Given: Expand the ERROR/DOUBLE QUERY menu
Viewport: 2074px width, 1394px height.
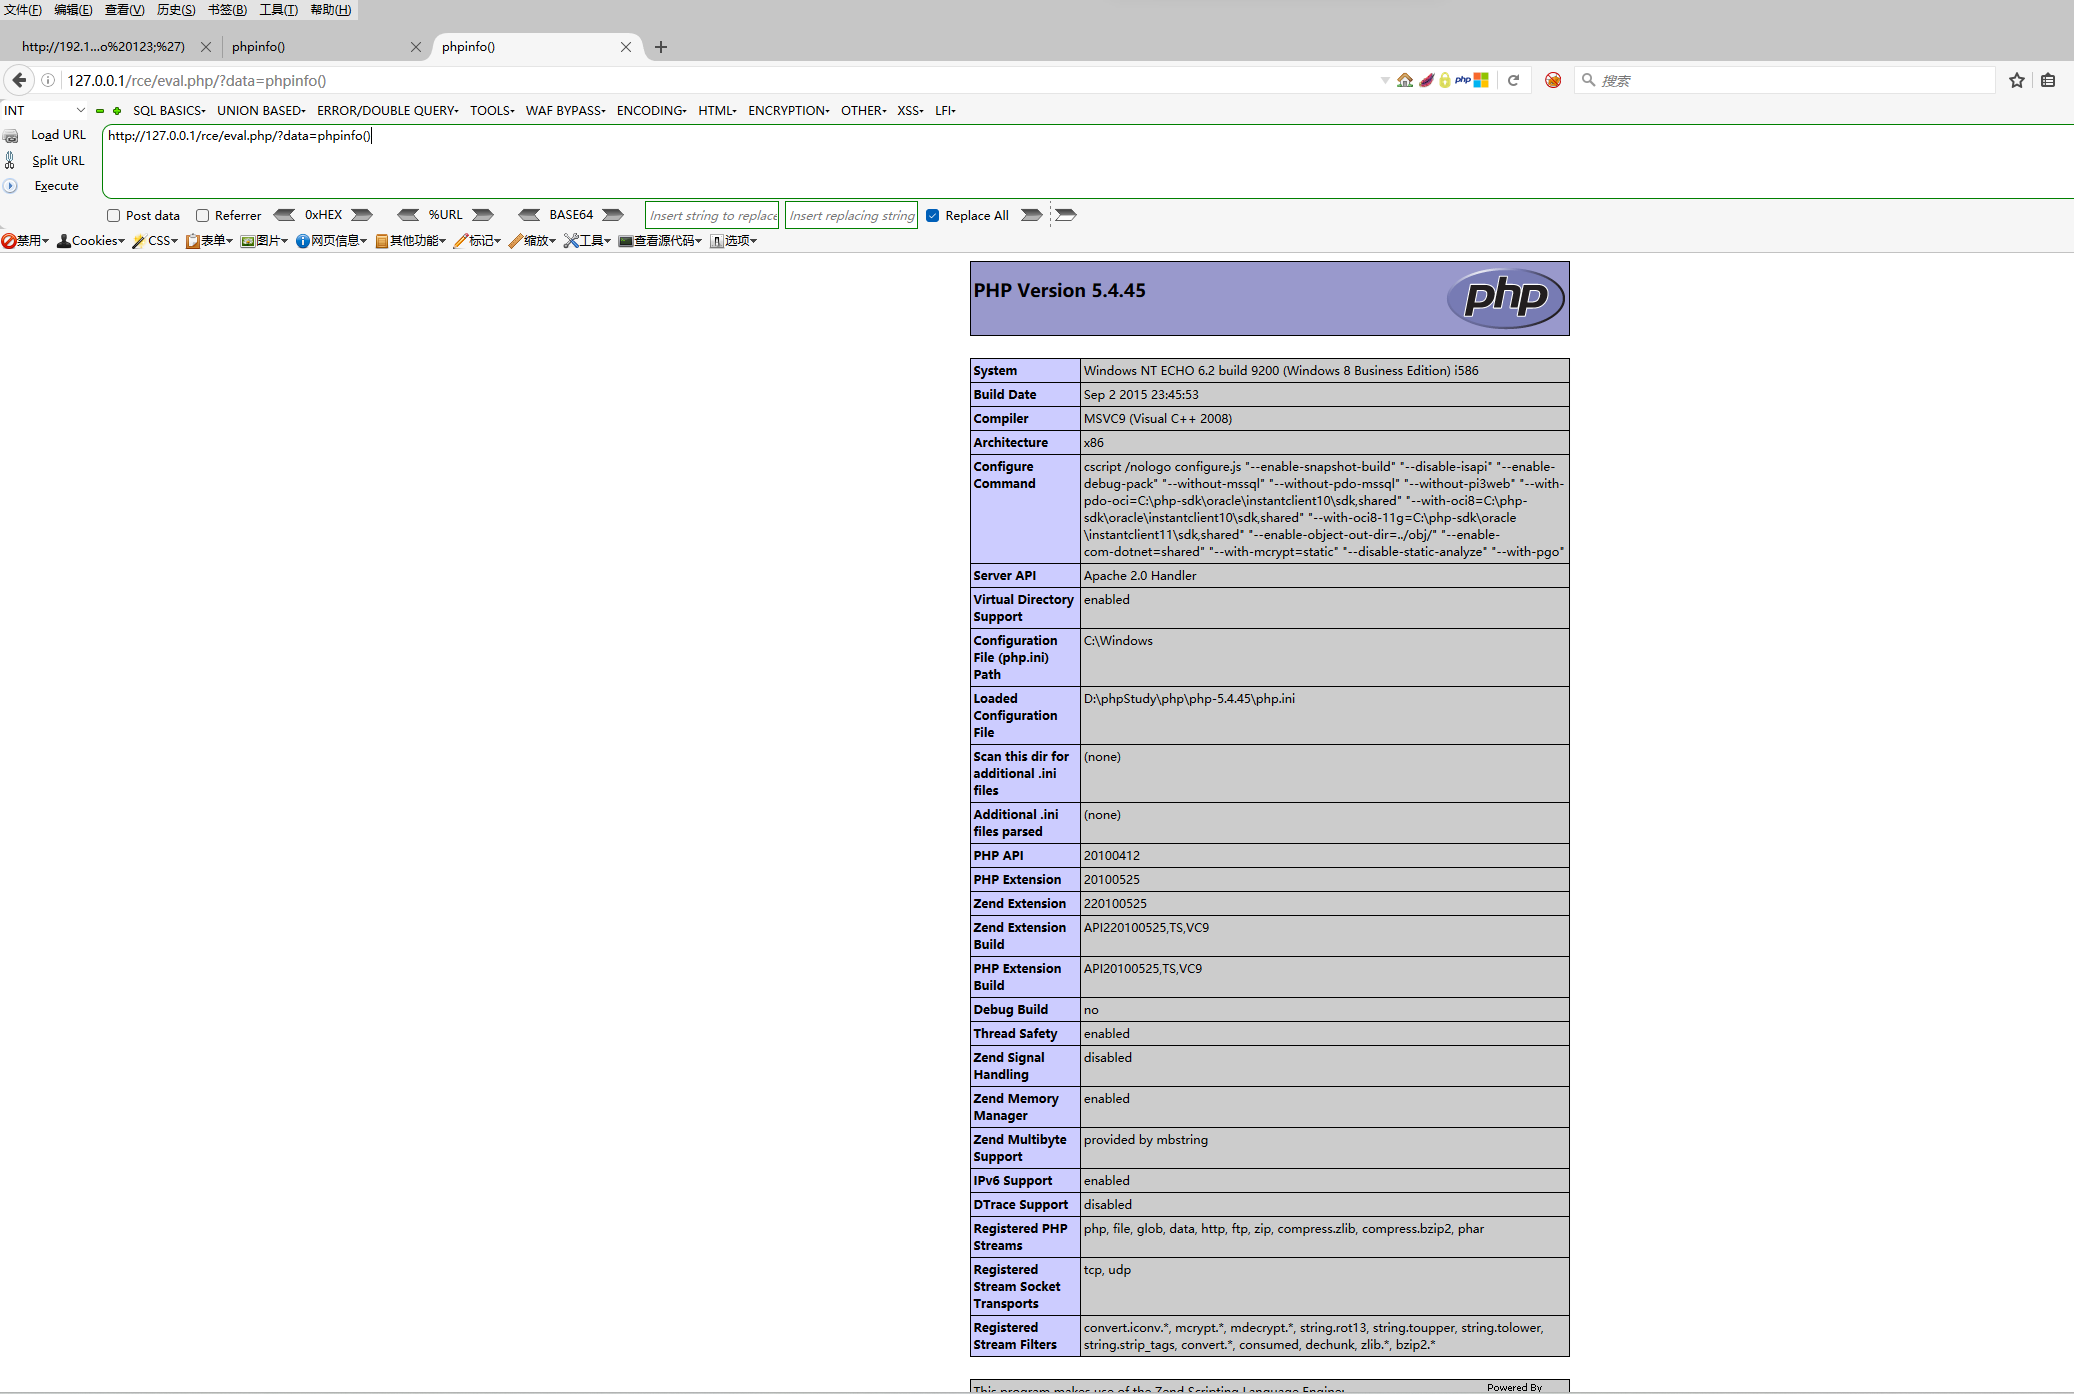Looking at the screenshot, I should click(x=388, y=111).
